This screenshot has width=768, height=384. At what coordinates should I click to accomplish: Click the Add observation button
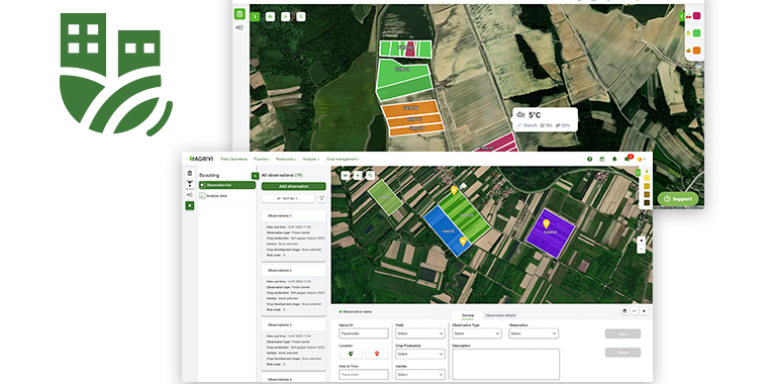click(293, 186)
